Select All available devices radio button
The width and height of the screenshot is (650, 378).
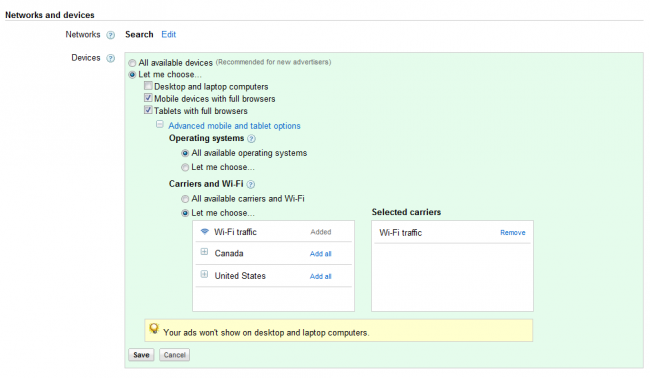click(x=132, y=63)
